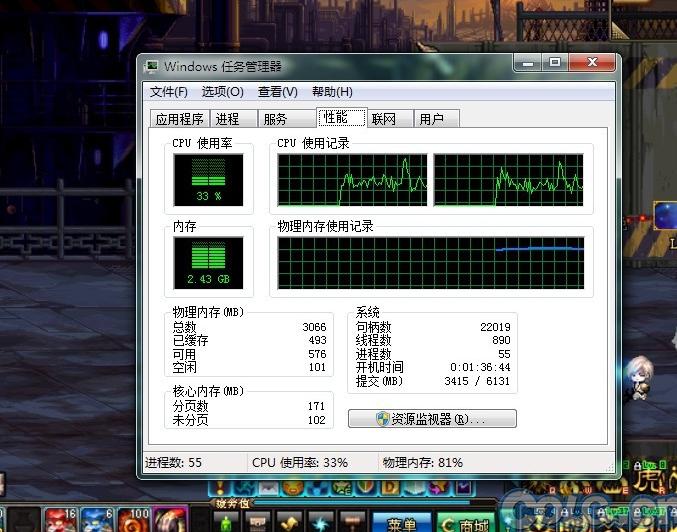Screen dimensions: 677x532
Task: Minimize the Task Manager window
Action: (x=528, y=63)
